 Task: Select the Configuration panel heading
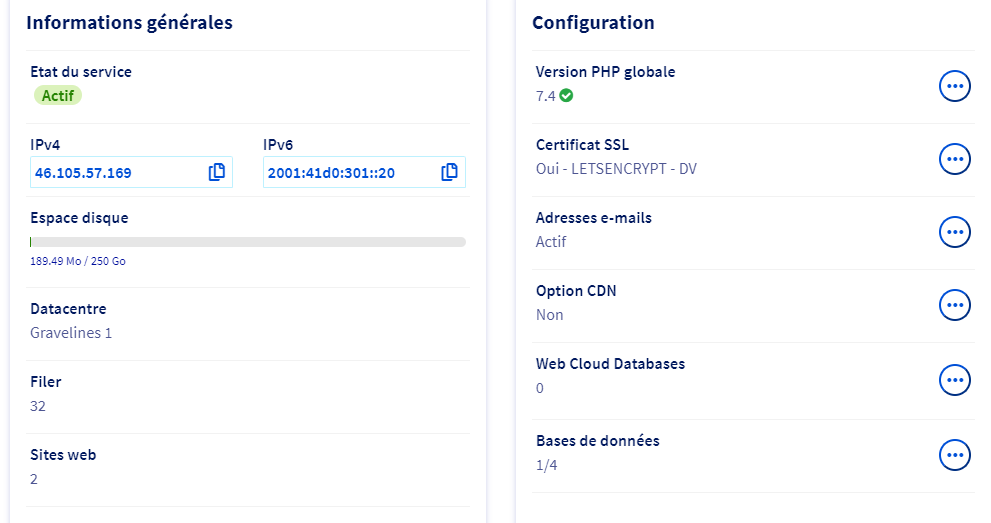pos(593,22)
